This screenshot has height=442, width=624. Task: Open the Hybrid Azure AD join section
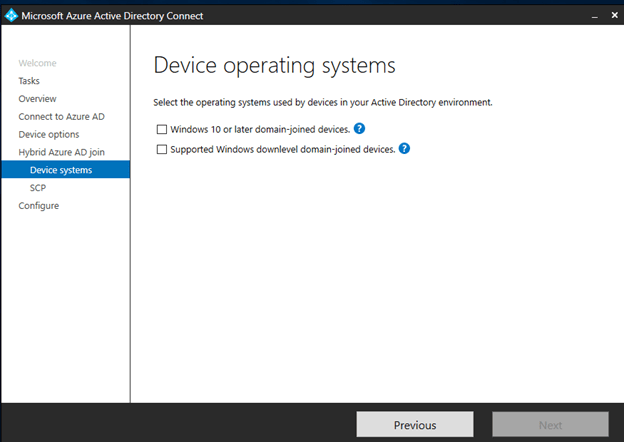click(x=61, y=152)
